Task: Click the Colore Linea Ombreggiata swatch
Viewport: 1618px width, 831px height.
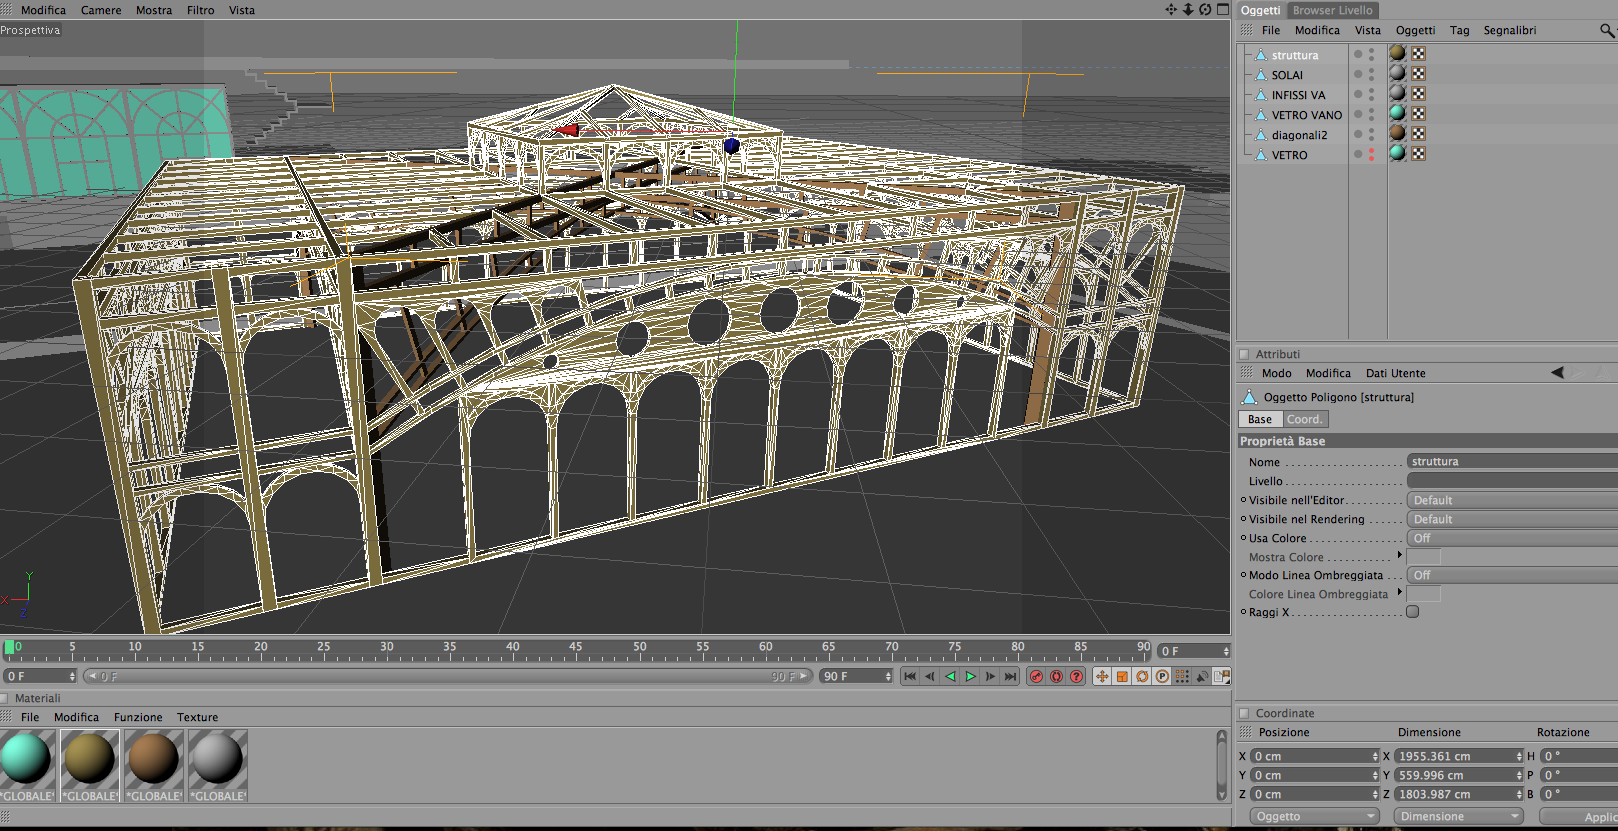Action: (1424, 594)
